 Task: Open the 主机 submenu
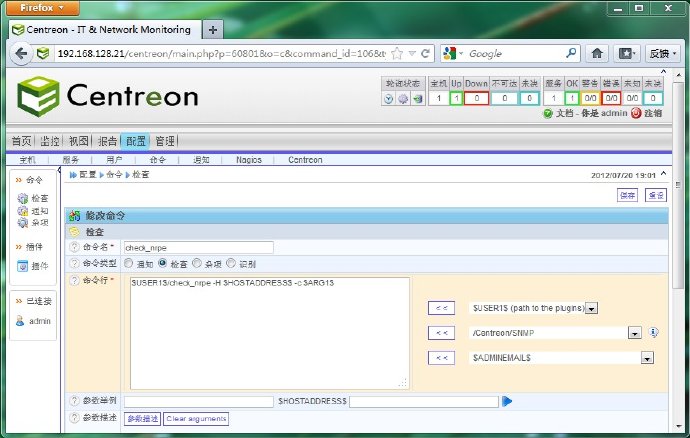[x=27, y=160]
